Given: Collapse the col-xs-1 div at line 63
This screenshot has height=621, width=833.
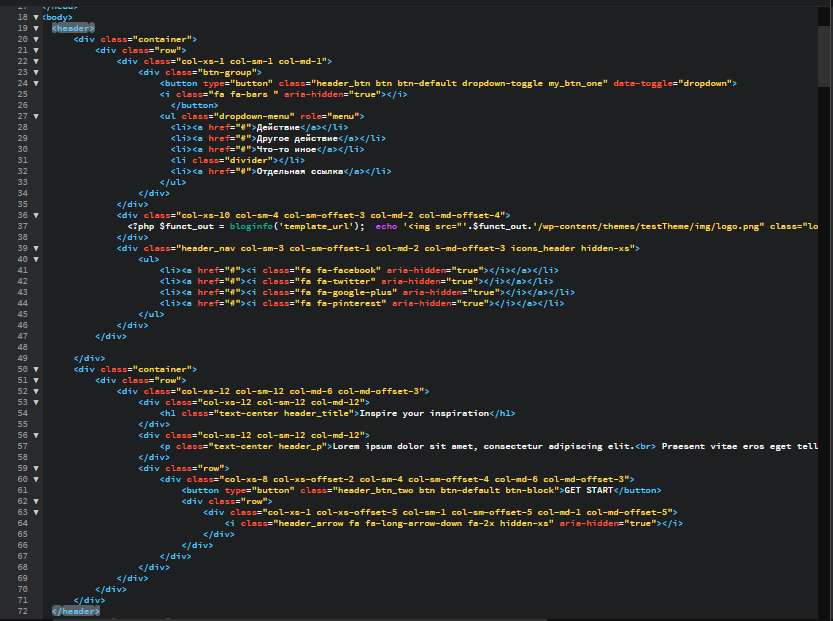Looking at the screenshot, I should (x=36, y=512).
